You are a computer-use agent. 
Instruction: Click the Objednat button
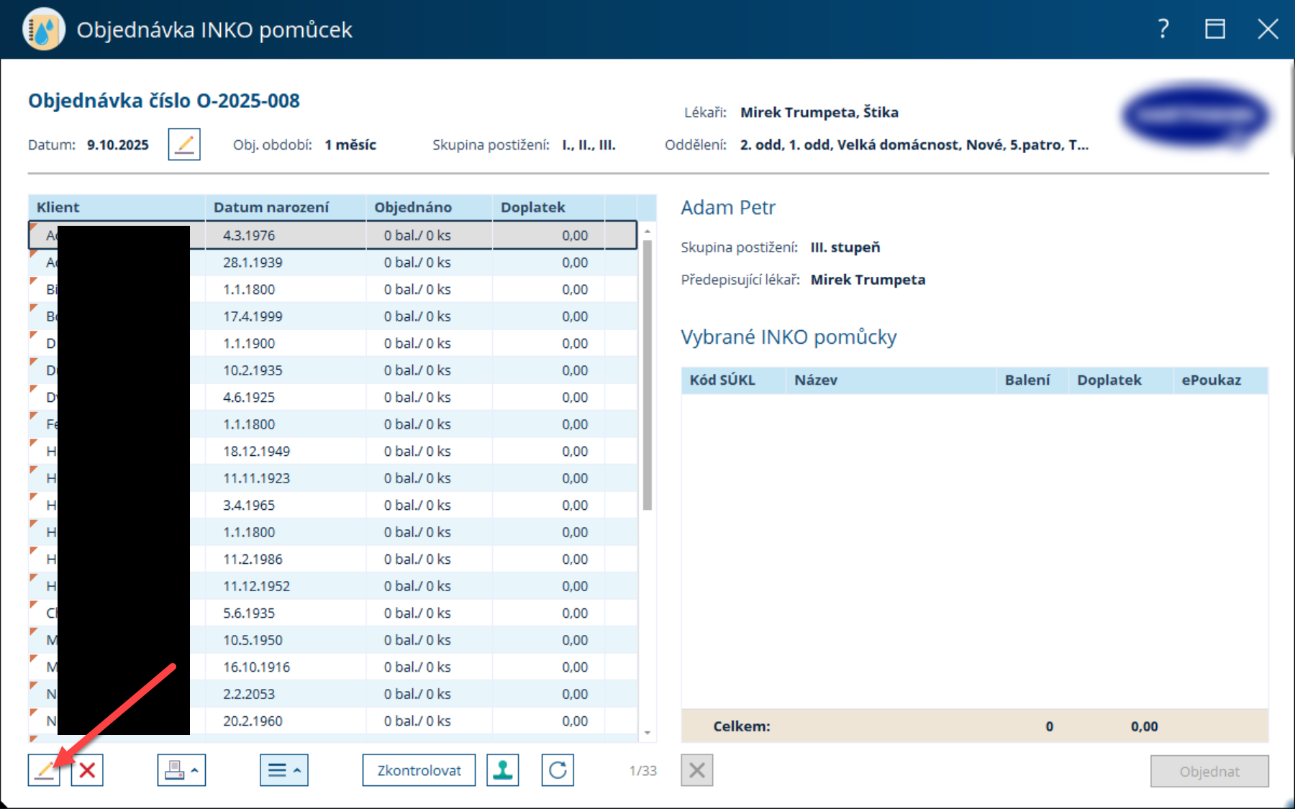click(x=1210, y=771)
